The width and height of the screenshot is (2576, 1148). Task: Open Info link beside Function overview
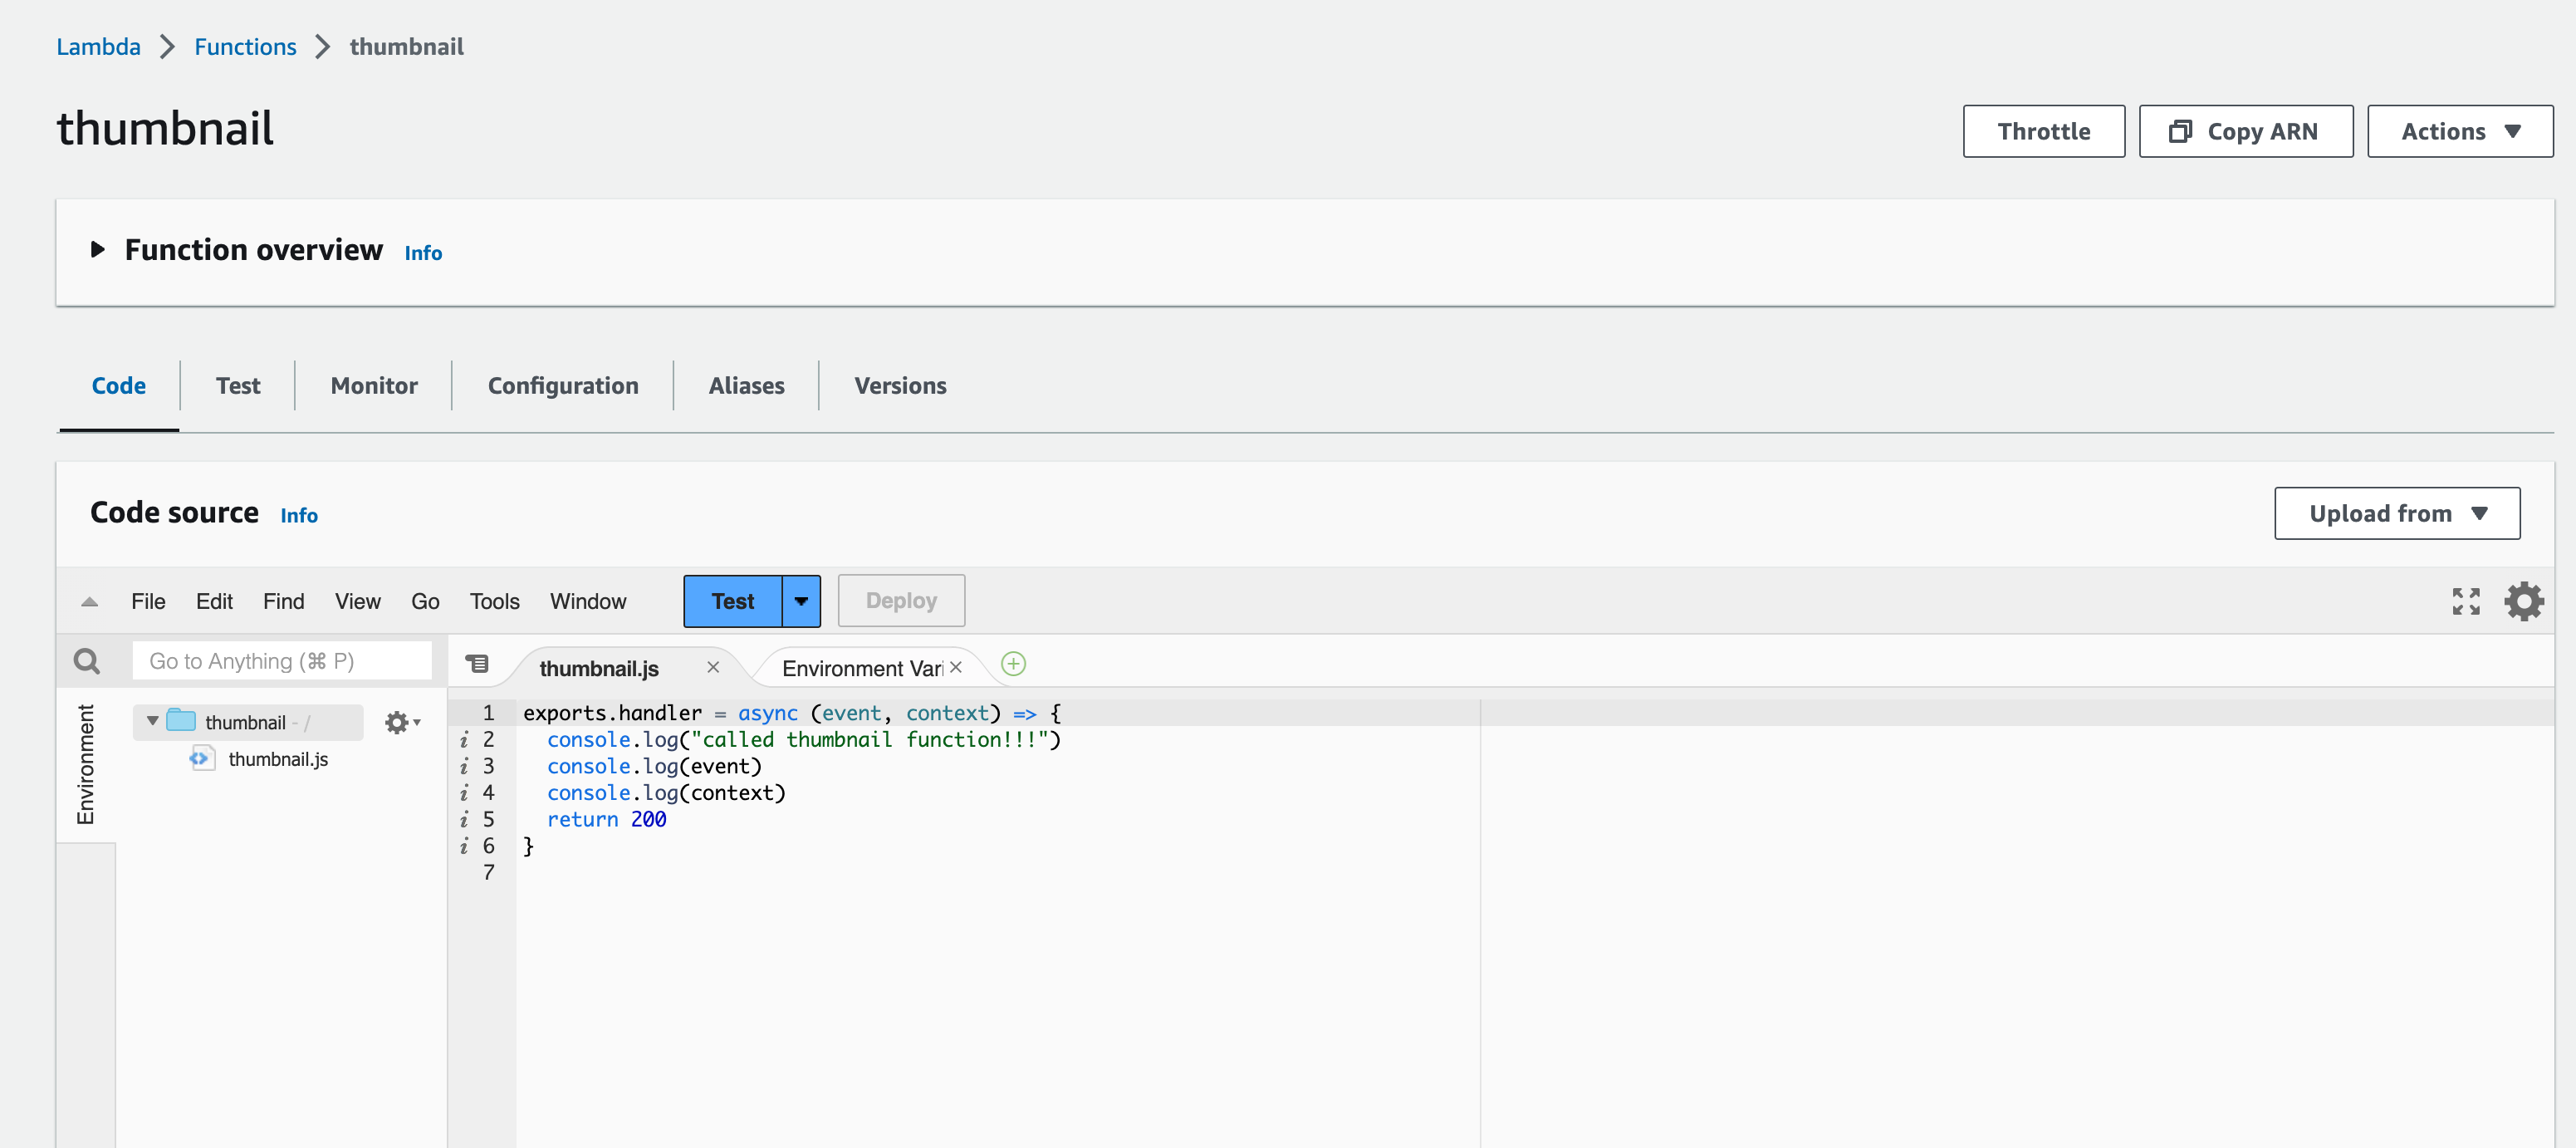coord(423,253)
